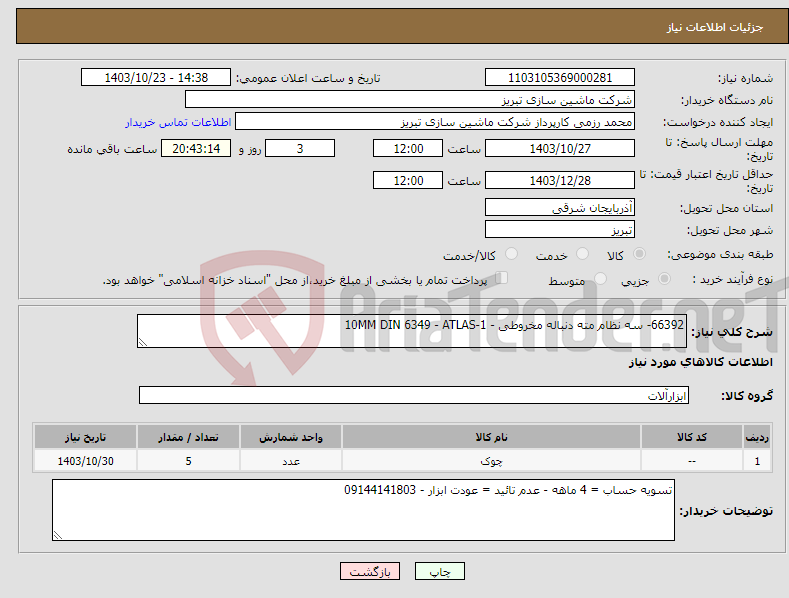The image size is (789, 598).
Task: Click the table cell with date 1403/10/30
Action: pos(86,461)
